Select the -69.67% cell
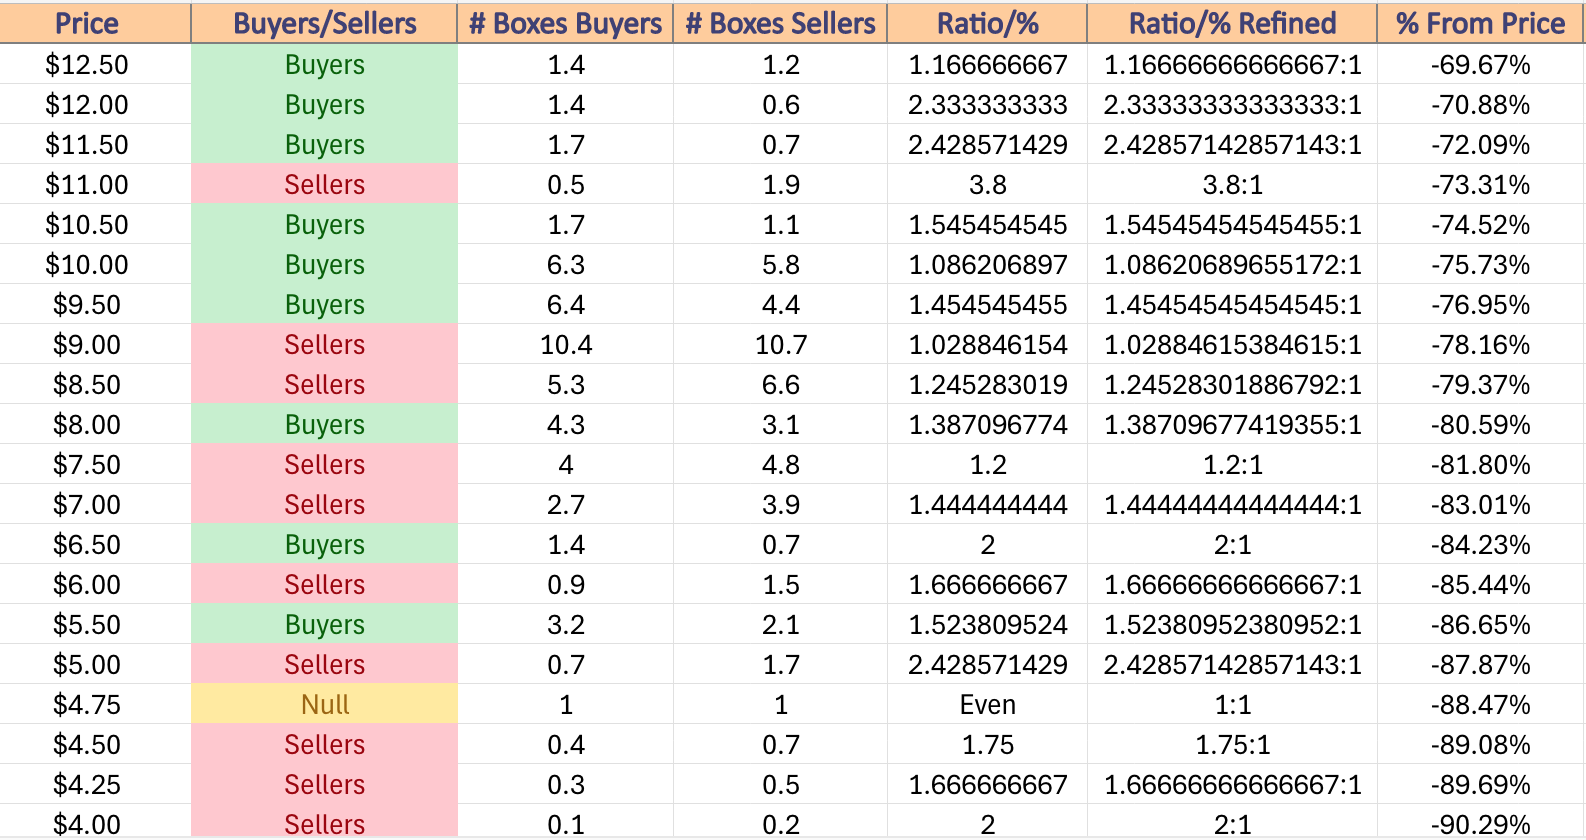This screenshot has width=1586, height=840. click(1480, 64)
